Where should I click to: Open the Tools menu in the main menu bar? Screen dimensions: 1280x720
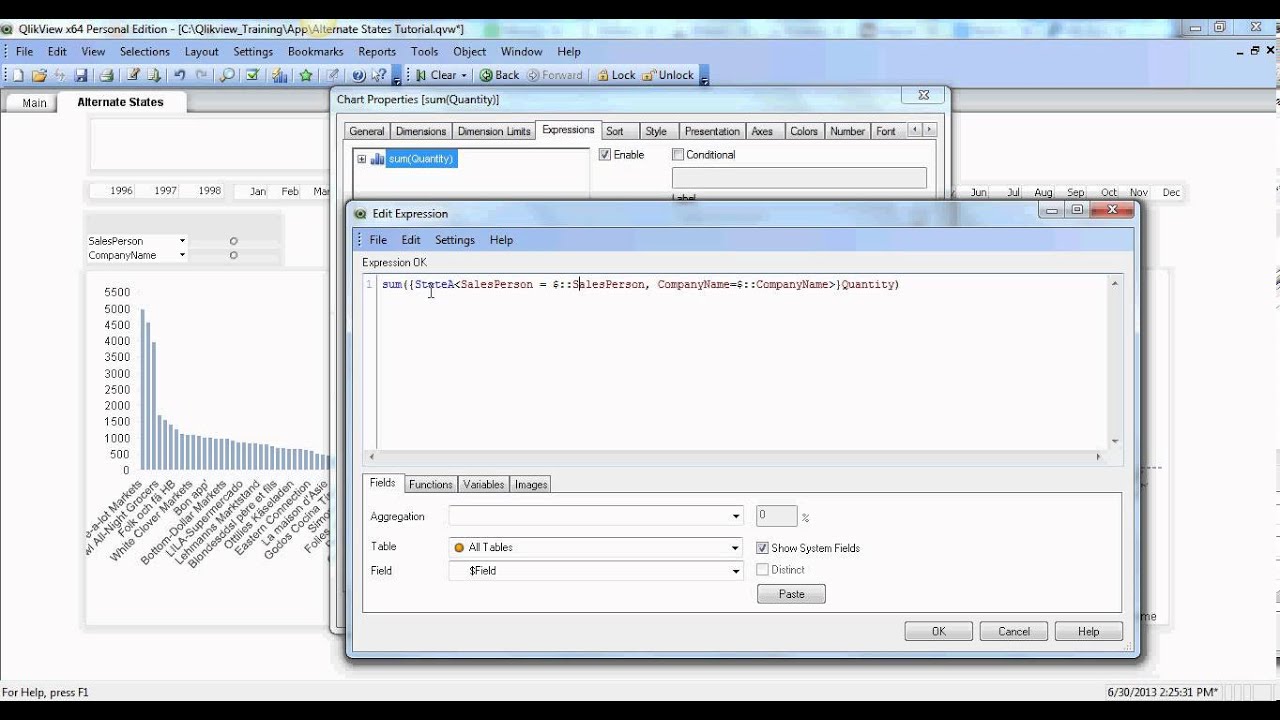pos(424,52)
